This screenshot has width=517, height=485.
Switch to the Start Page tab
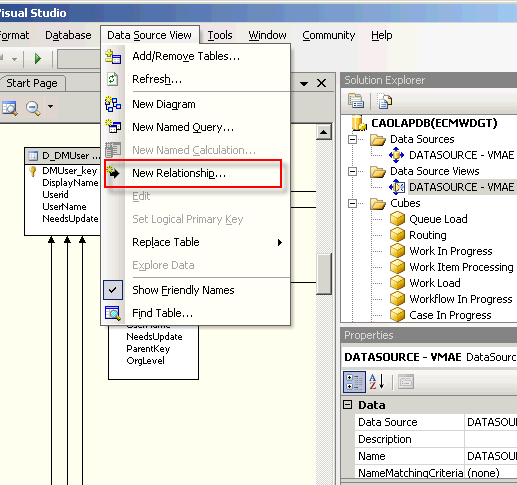click(x=32, y=83)
